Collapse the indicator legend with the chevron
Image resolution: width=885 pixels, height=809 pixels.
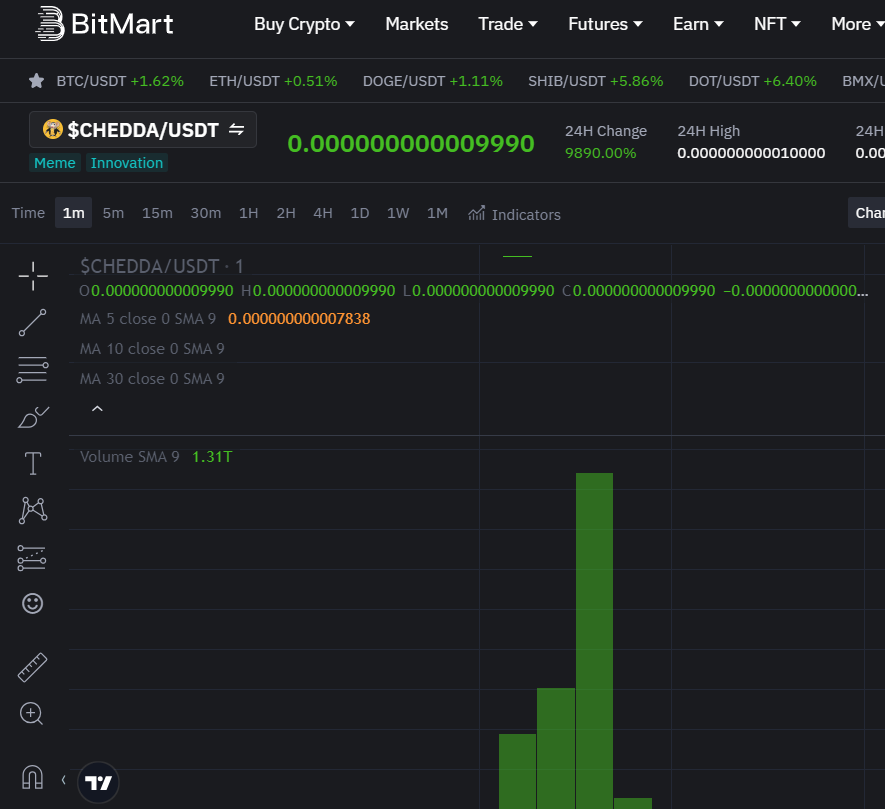click(x=97, y=409)
